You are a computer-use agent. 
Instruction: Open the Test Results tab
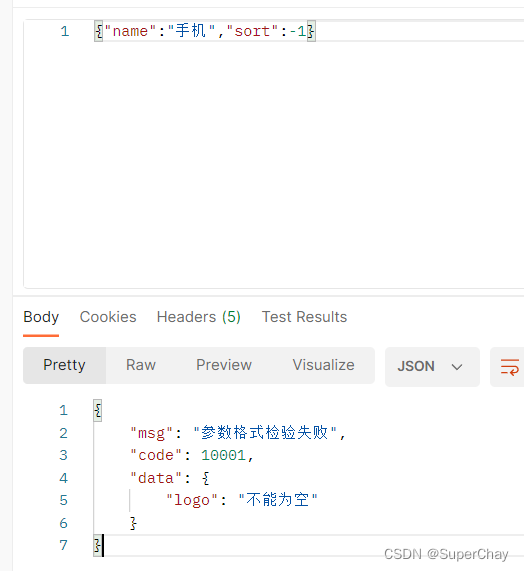[304, 317]
